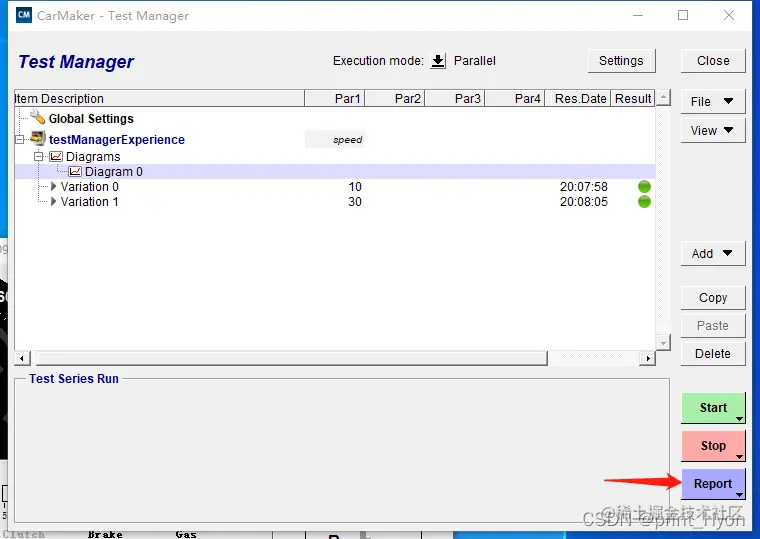Image resolution: width=760 pixels, height=539 pixels.
Task: Select the testManagerExperience tree item
Action: (116, 140)
